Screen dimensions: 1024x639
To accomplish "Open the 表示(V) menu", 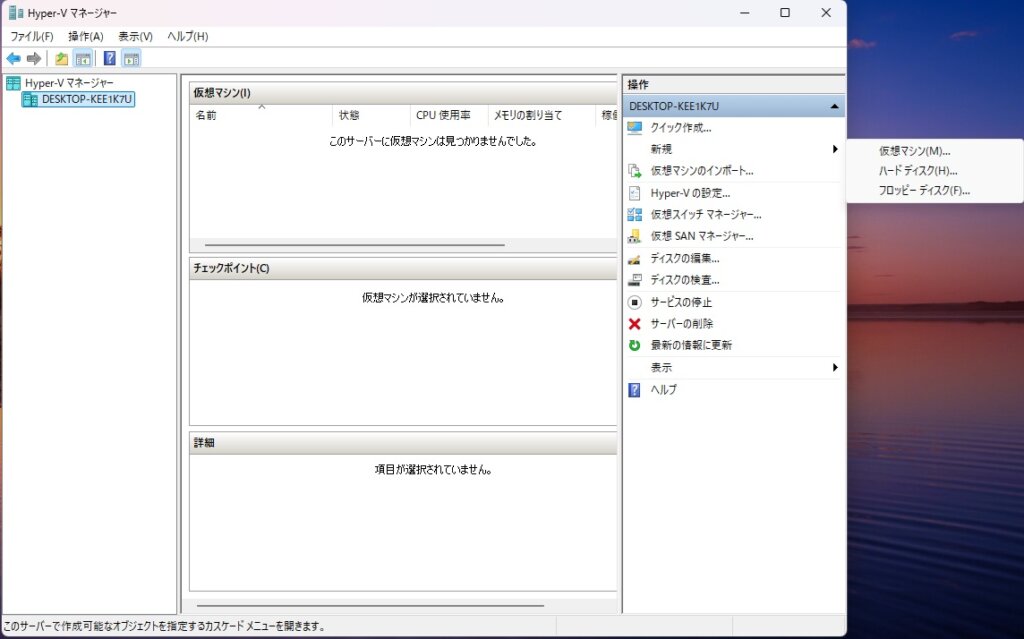I will (x=135, y=37).
